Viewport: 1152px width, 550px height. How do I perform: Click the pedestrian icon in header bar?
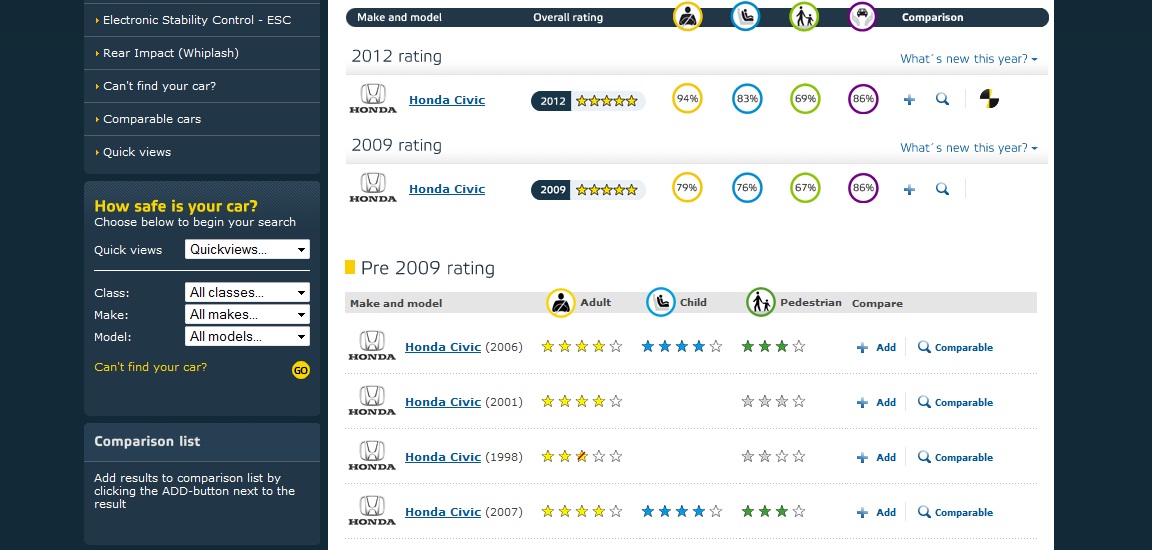pos(804,16)
